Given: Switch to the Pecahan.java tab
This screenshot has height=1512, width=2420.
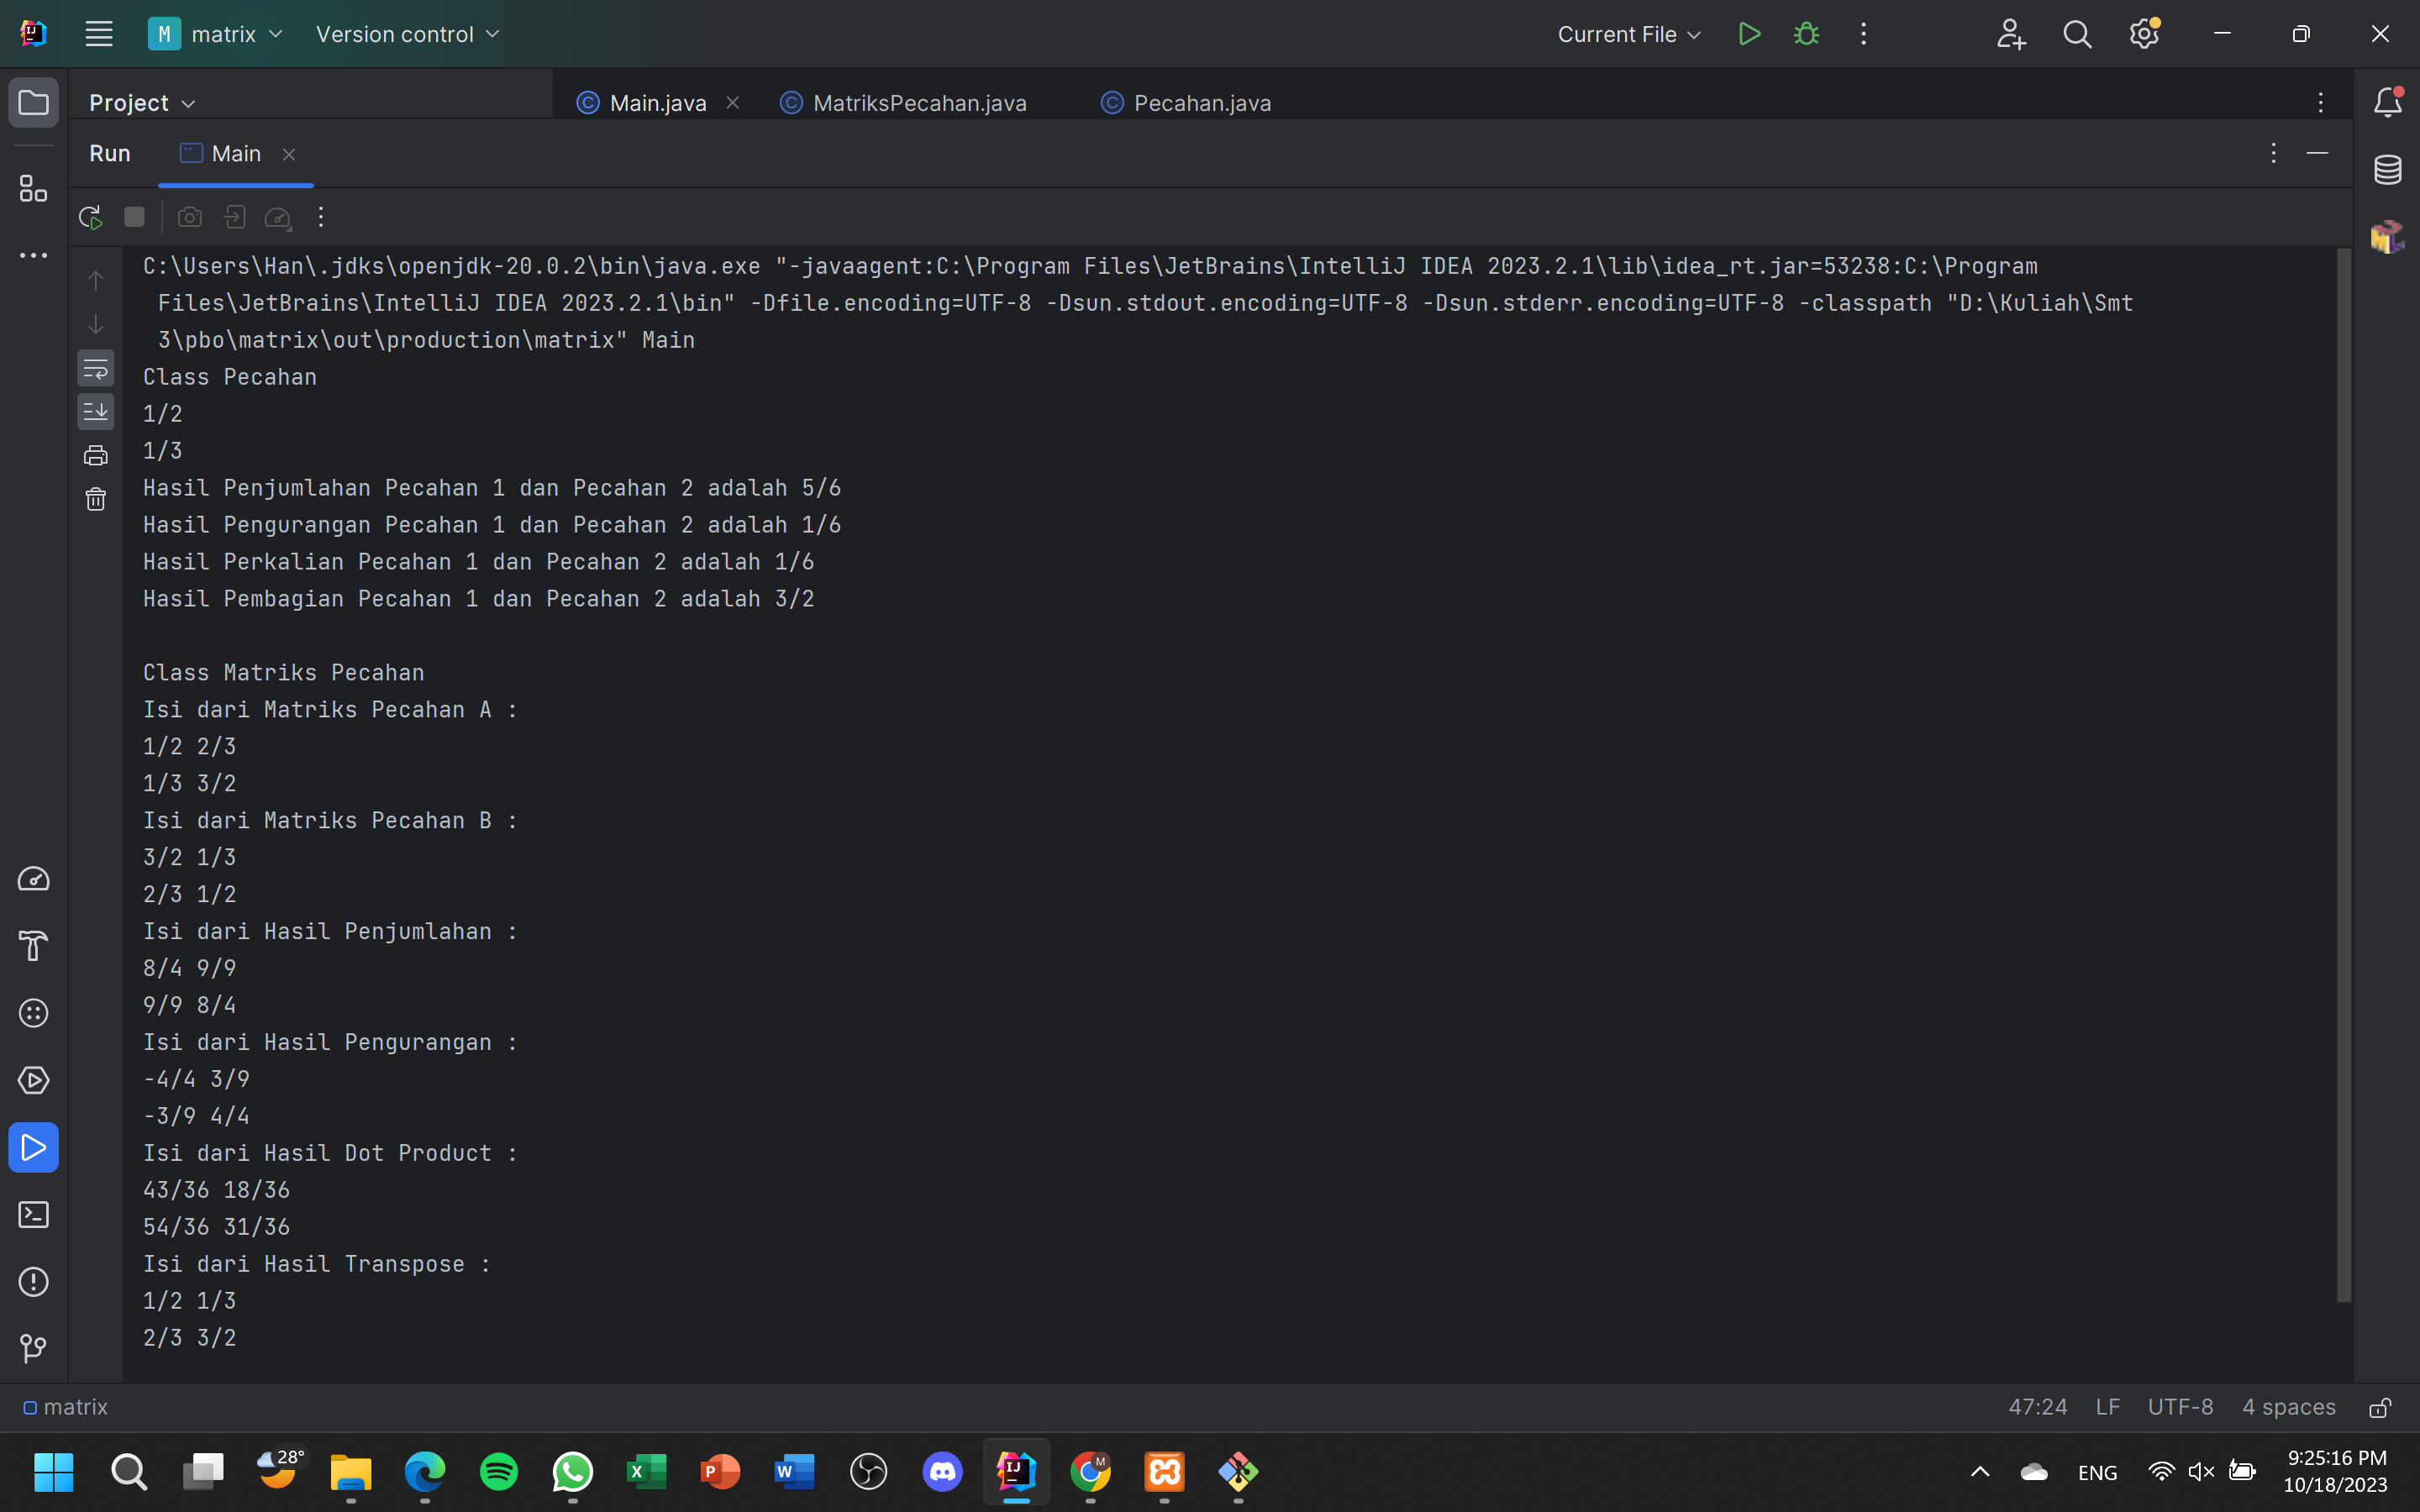Looking at the screenshot, I should pyautogui.click(x=1200, y=102).
